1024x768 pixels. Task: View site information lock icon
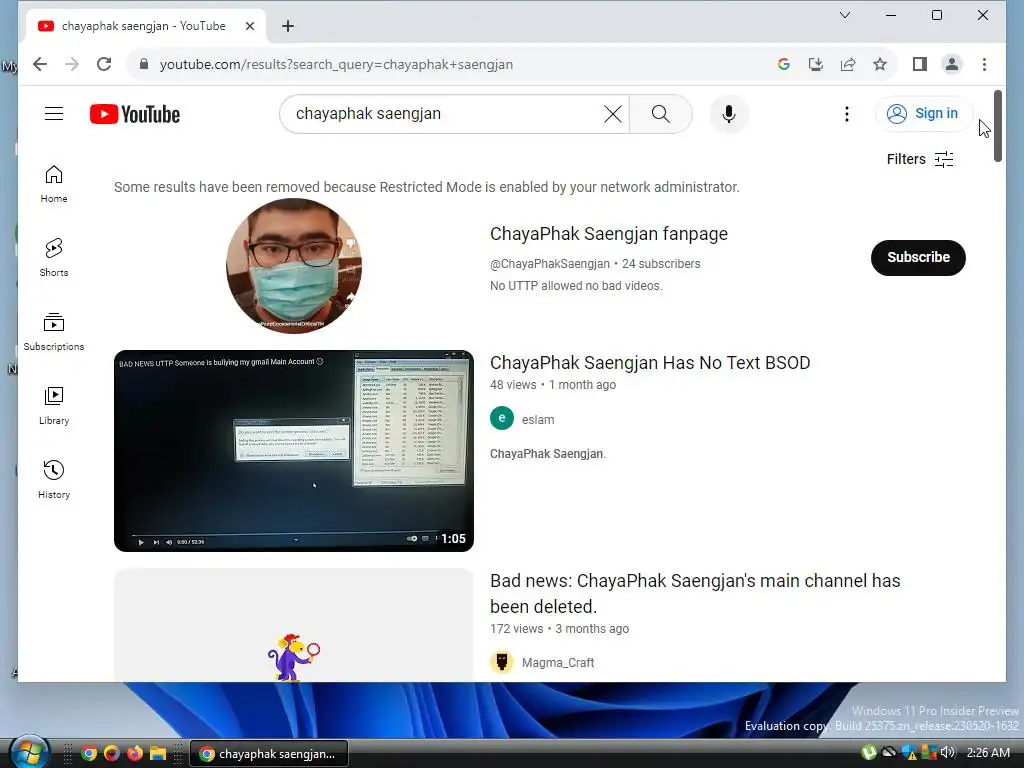pyautogui.click(x=144, y=64)
